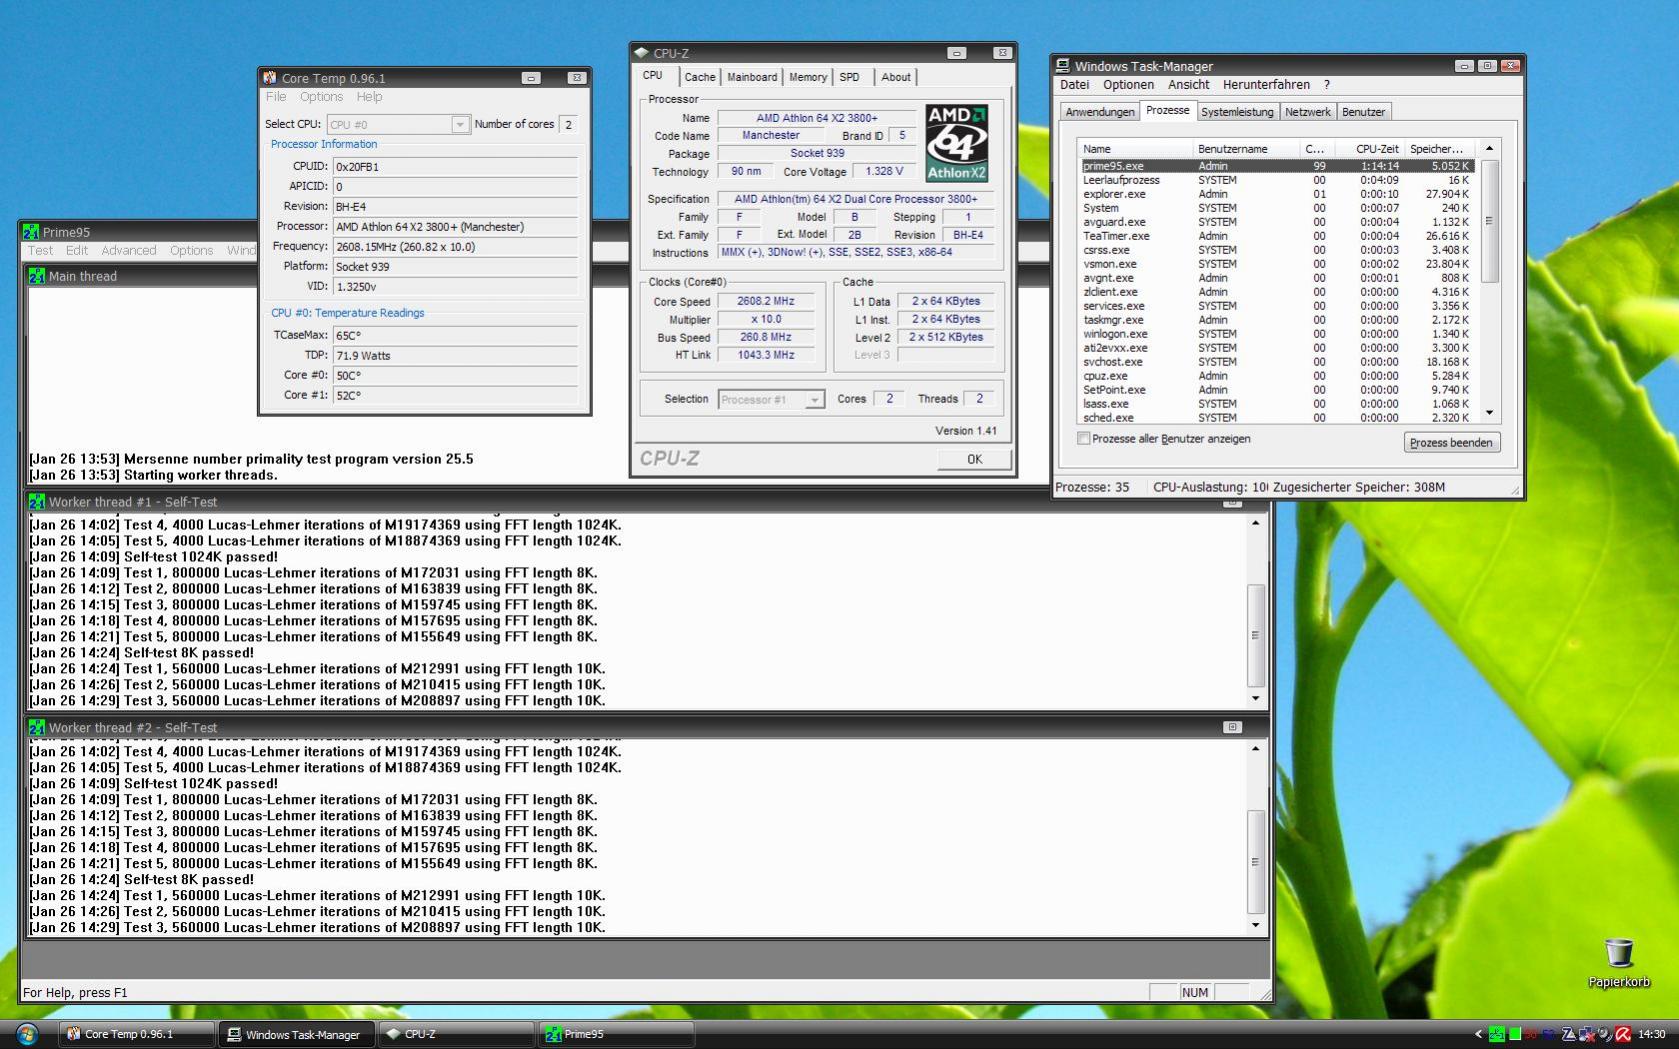Screen dimensions: 1679x1049
Task: Click the system clock showing 14:30
Action: (x=1652, y=1034)
